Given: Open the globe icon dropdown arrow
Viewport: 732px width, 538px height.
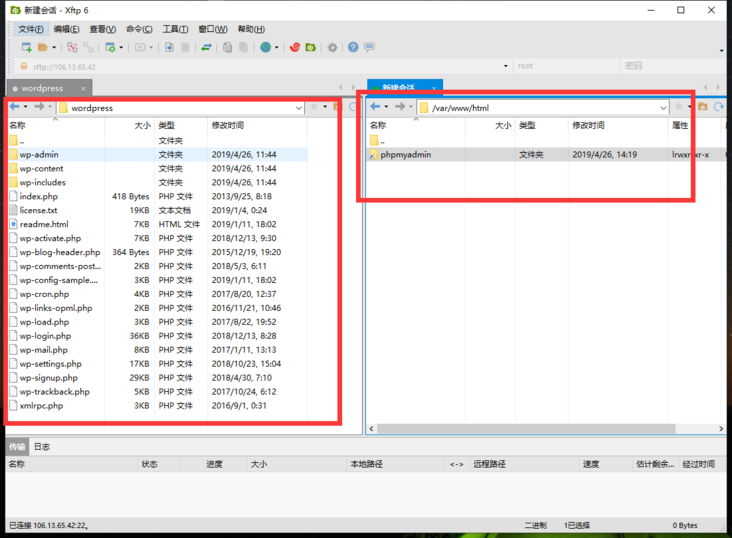Looking at the screenshot, I should pyautogui.click(x=277, y=47).
